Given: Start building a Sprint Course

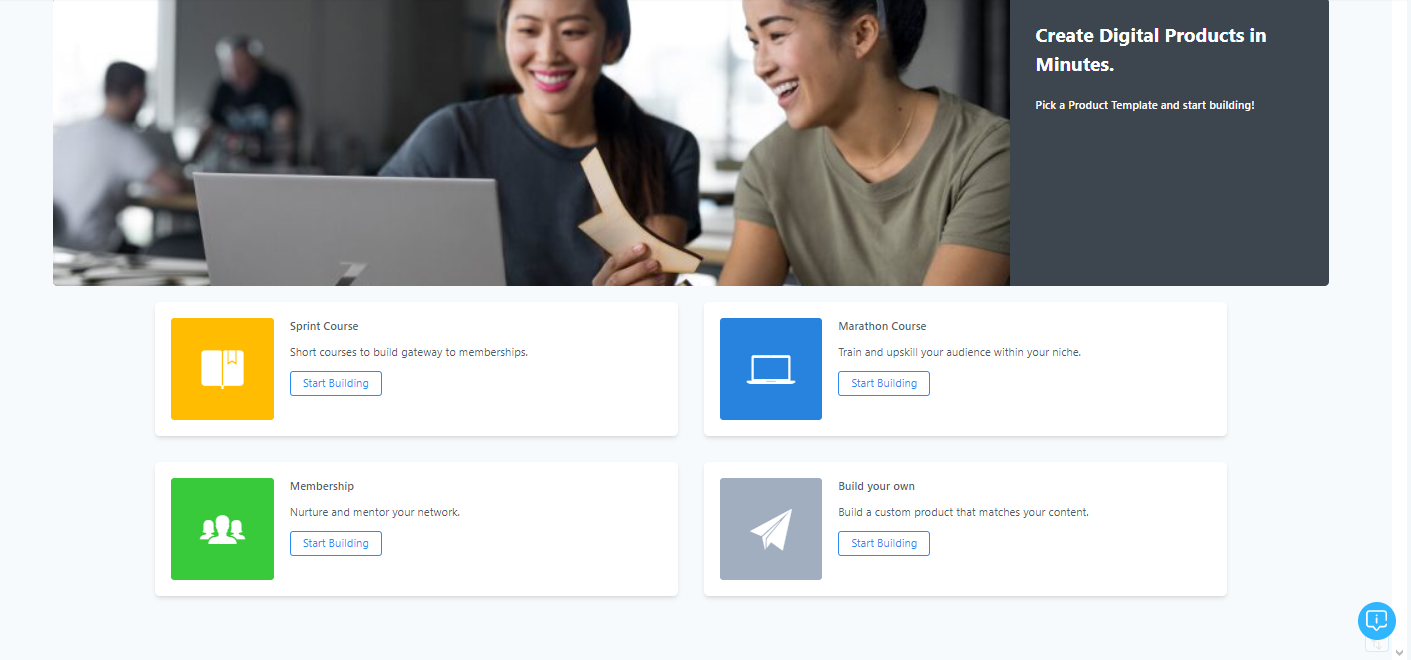Looking at the screenshot, I should [x=336, y=383].
